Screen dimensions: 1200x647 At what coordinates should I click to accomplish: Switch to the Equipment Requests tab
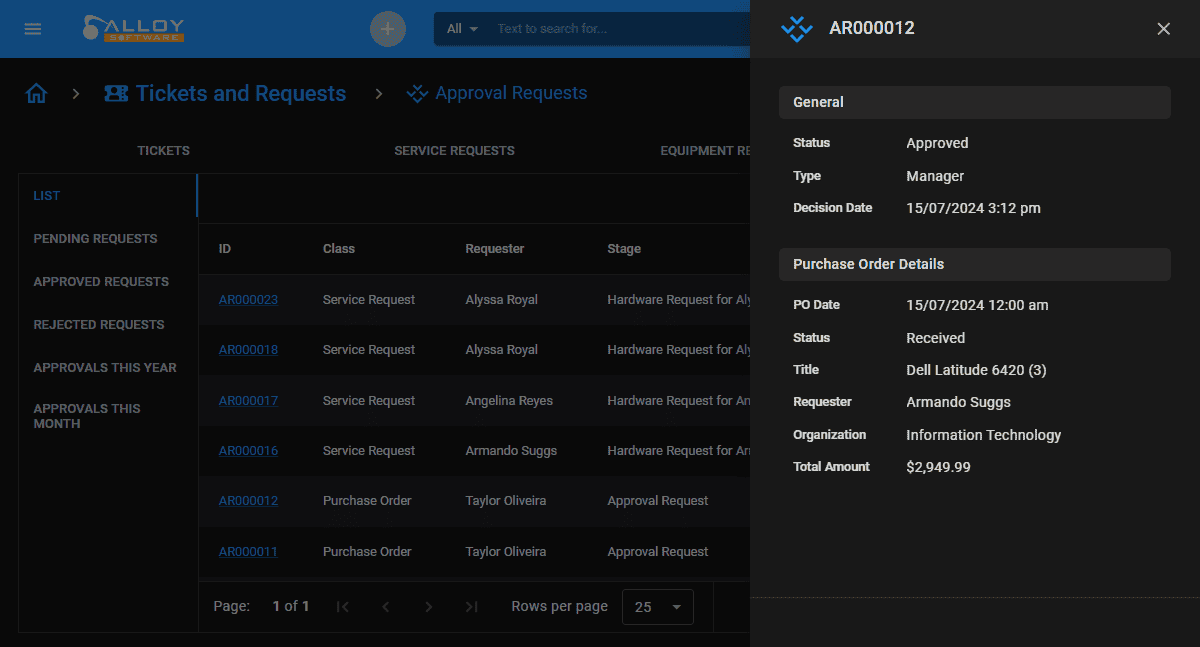705,151
